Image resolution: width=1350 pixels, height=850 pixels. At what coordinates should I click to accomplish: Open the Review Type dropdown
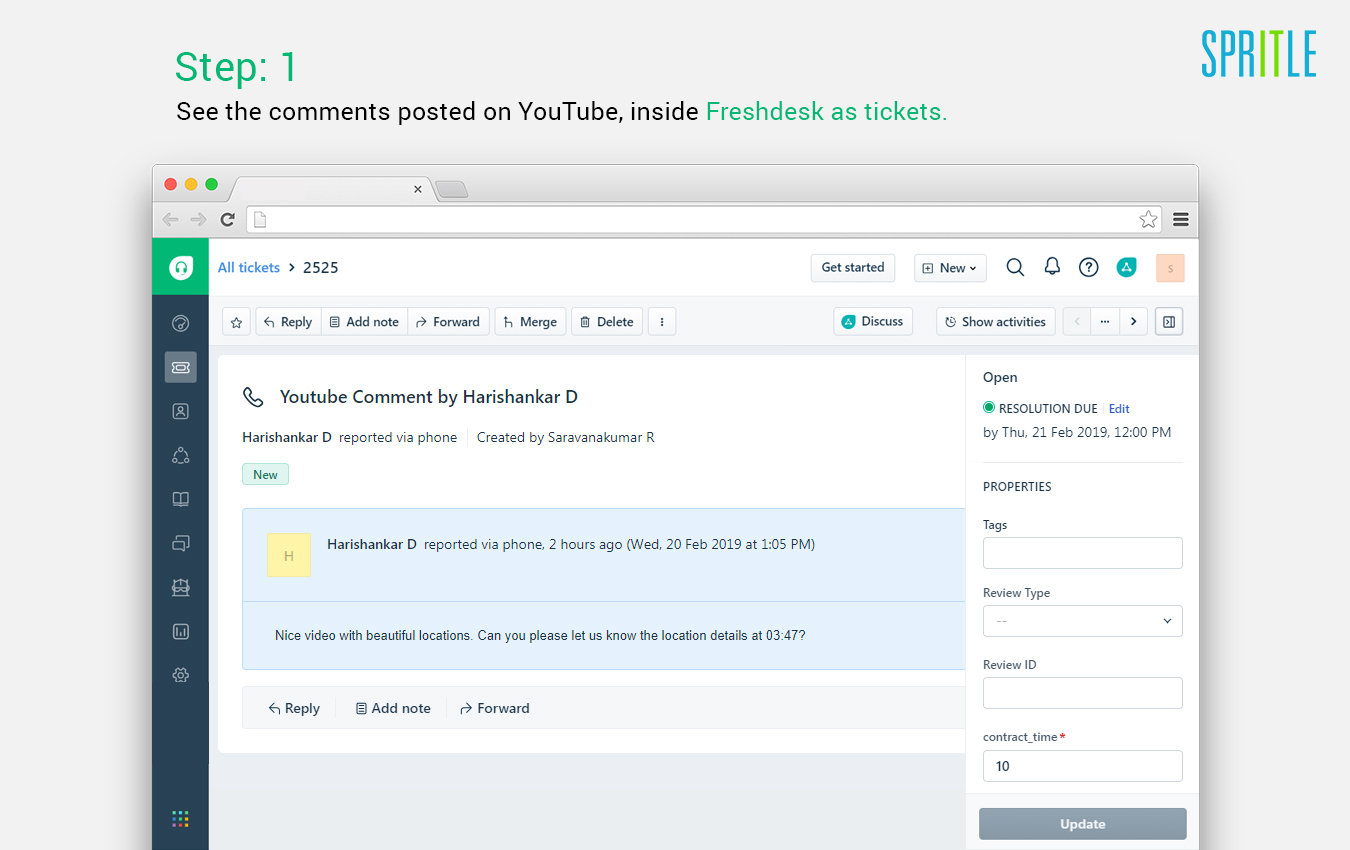(1083, 621)
